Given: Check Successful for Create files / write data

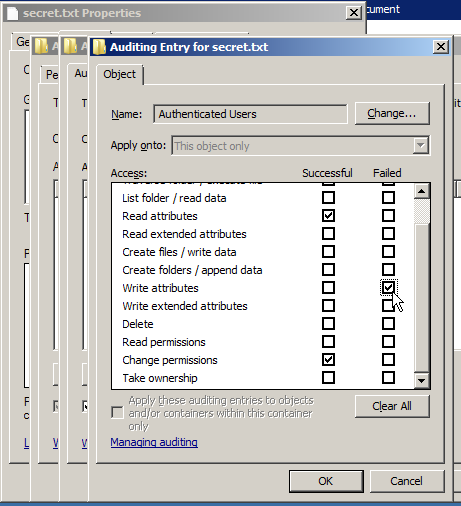Looking at the screenshot, I should (328, 252).
